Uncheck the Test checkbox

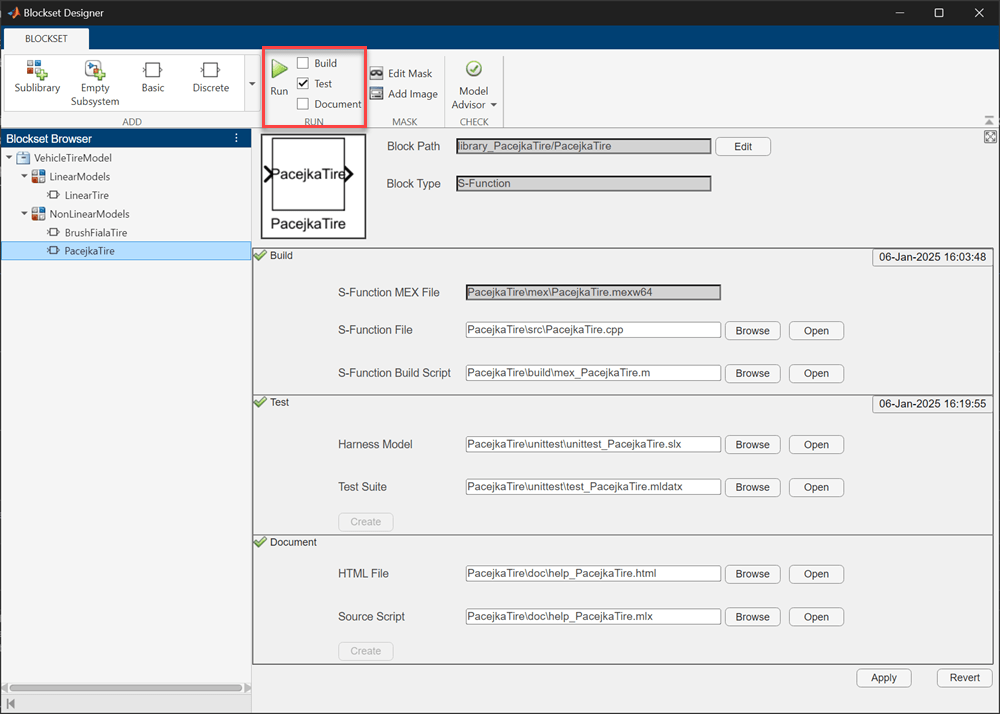(x=303, y=84)
